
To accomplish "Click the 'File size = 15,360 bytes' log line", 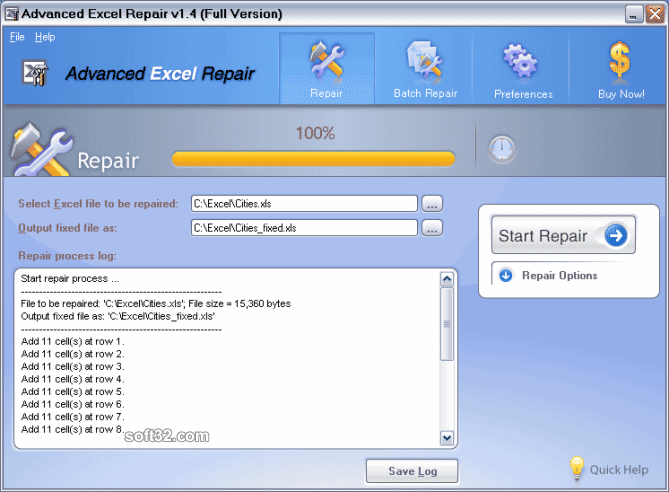I will (x=156, y=304).
